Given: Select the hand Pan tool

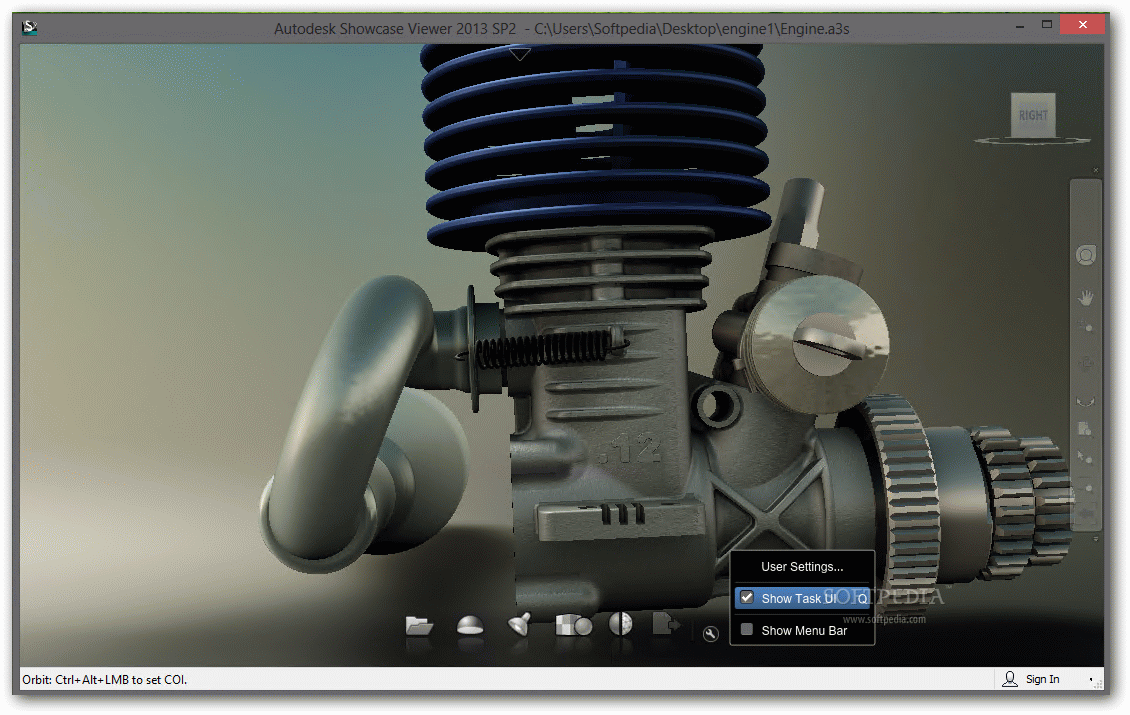Looking at the screenshot, I should point(1086,297).
